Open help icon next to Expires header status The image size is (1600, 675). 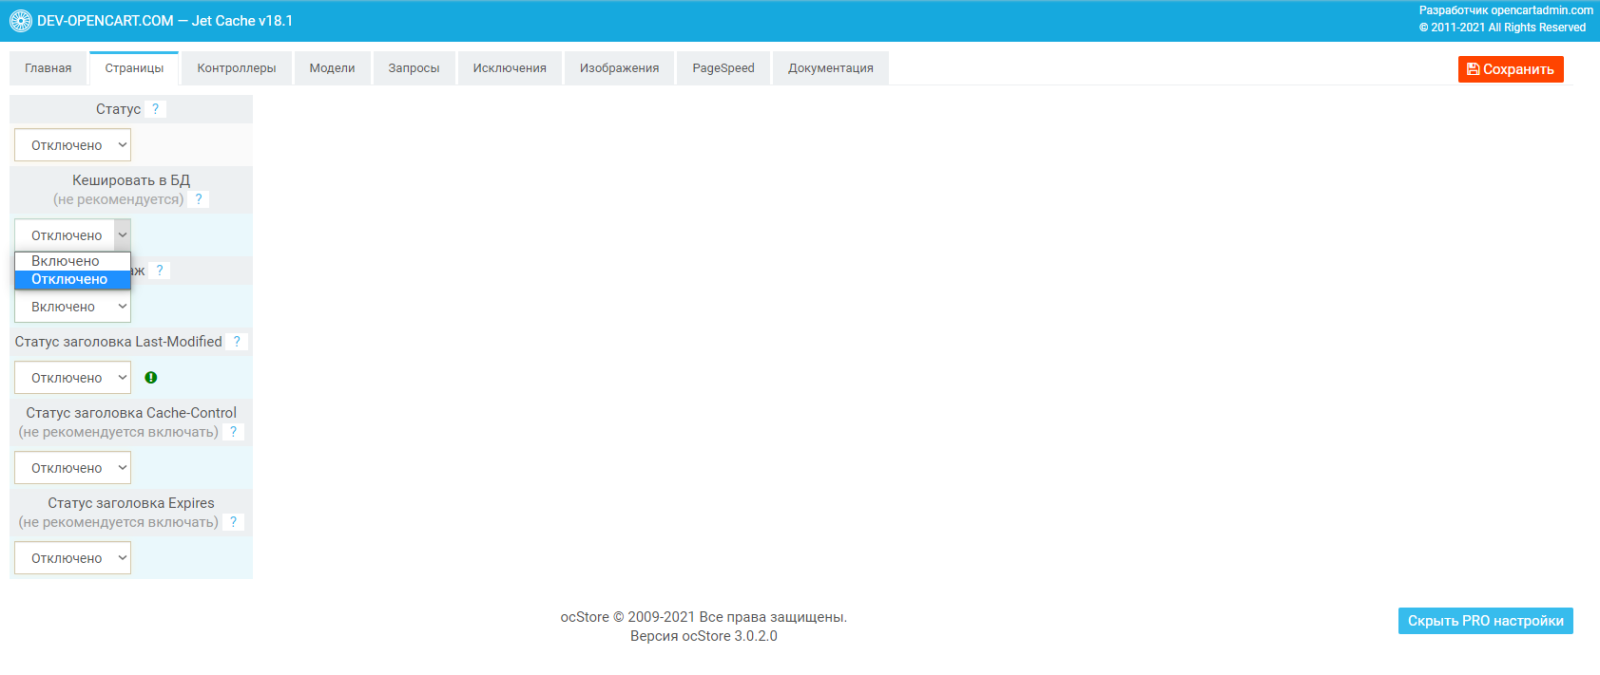[x=234, y=522]
